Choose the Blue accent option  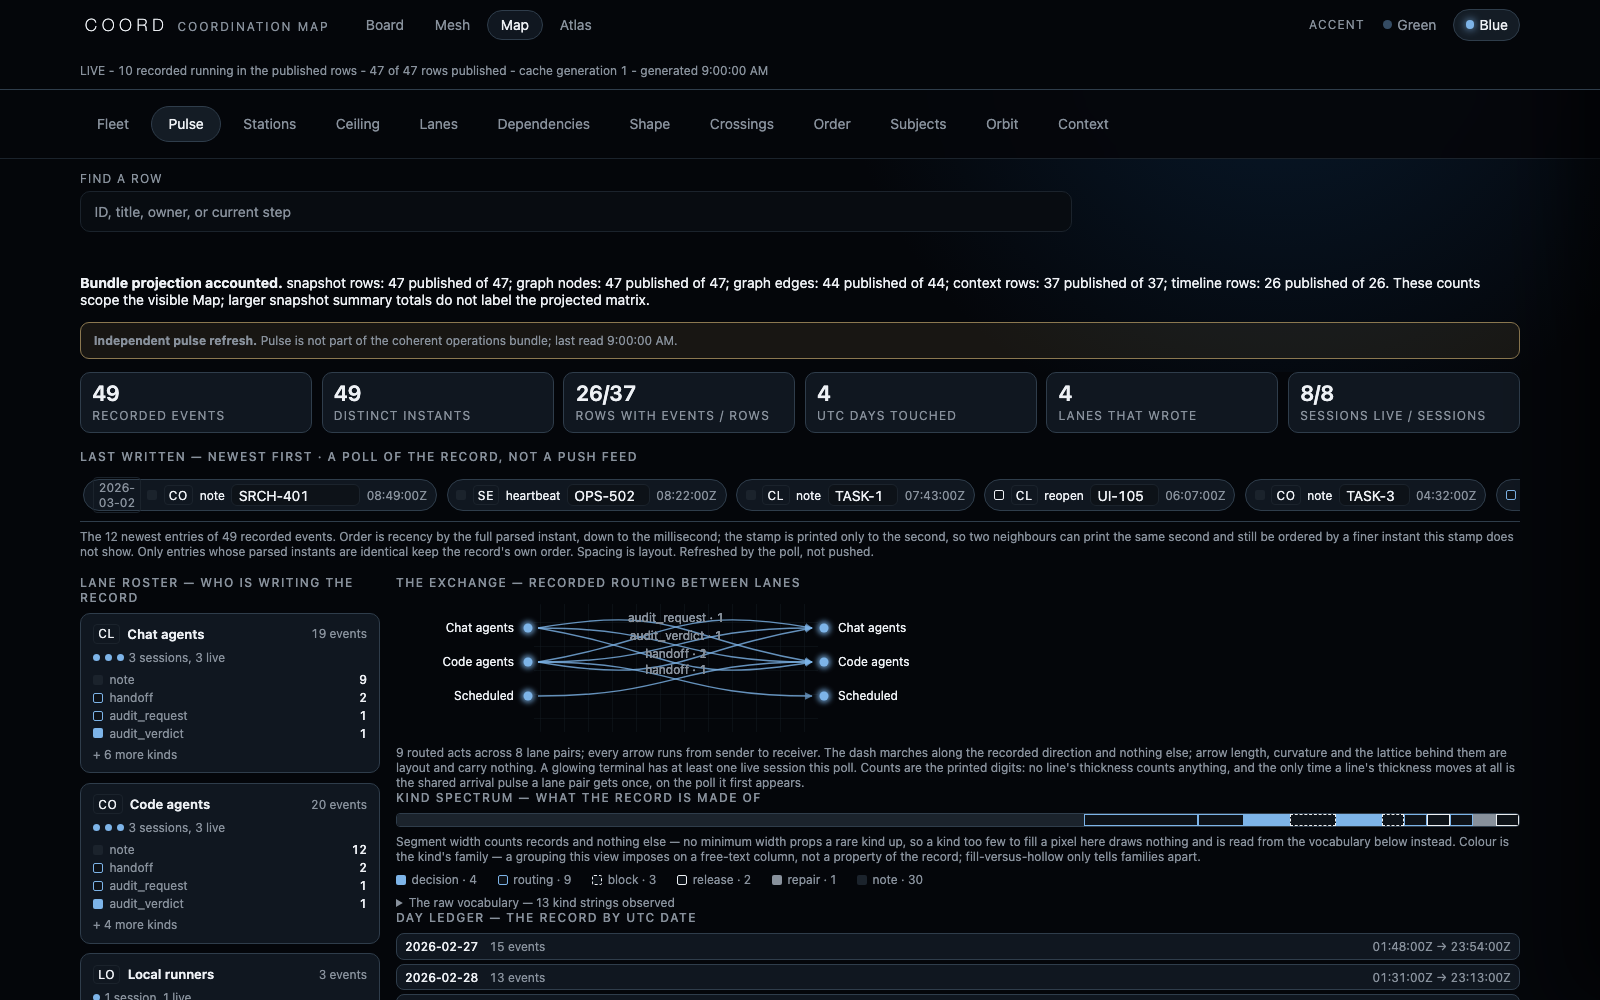point(1486,25)
